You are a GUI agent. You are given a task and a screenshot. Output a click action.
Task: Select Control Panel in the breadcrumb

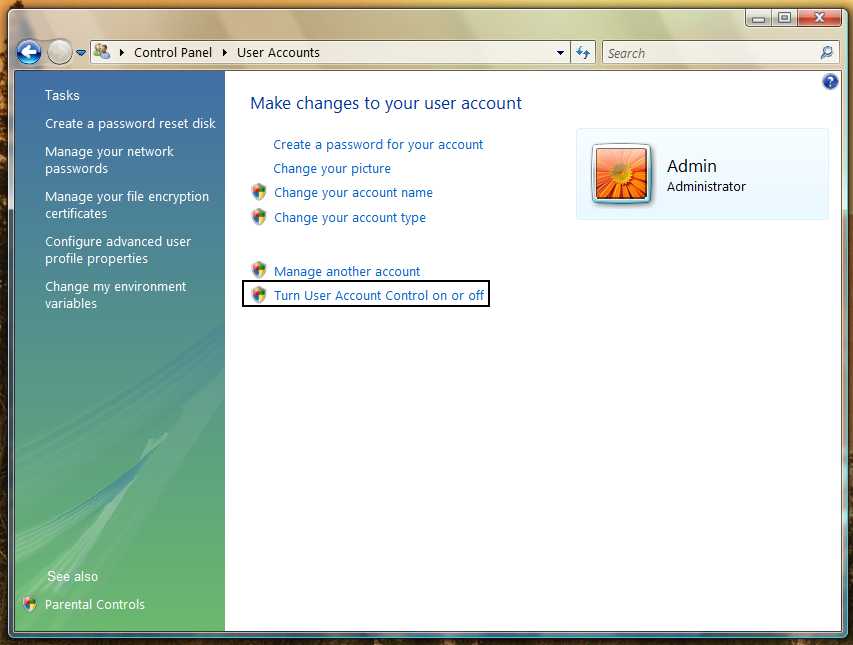[172, 53]
